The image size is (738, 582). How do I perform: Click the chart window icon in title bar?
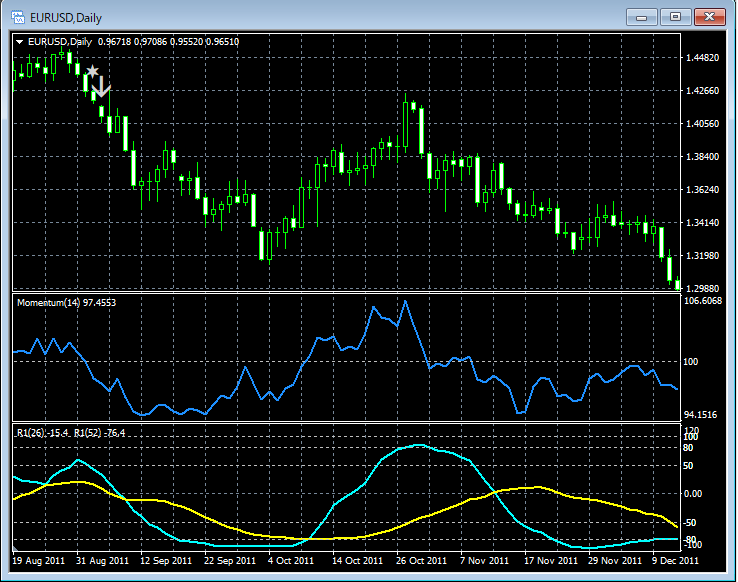(17, 17)
